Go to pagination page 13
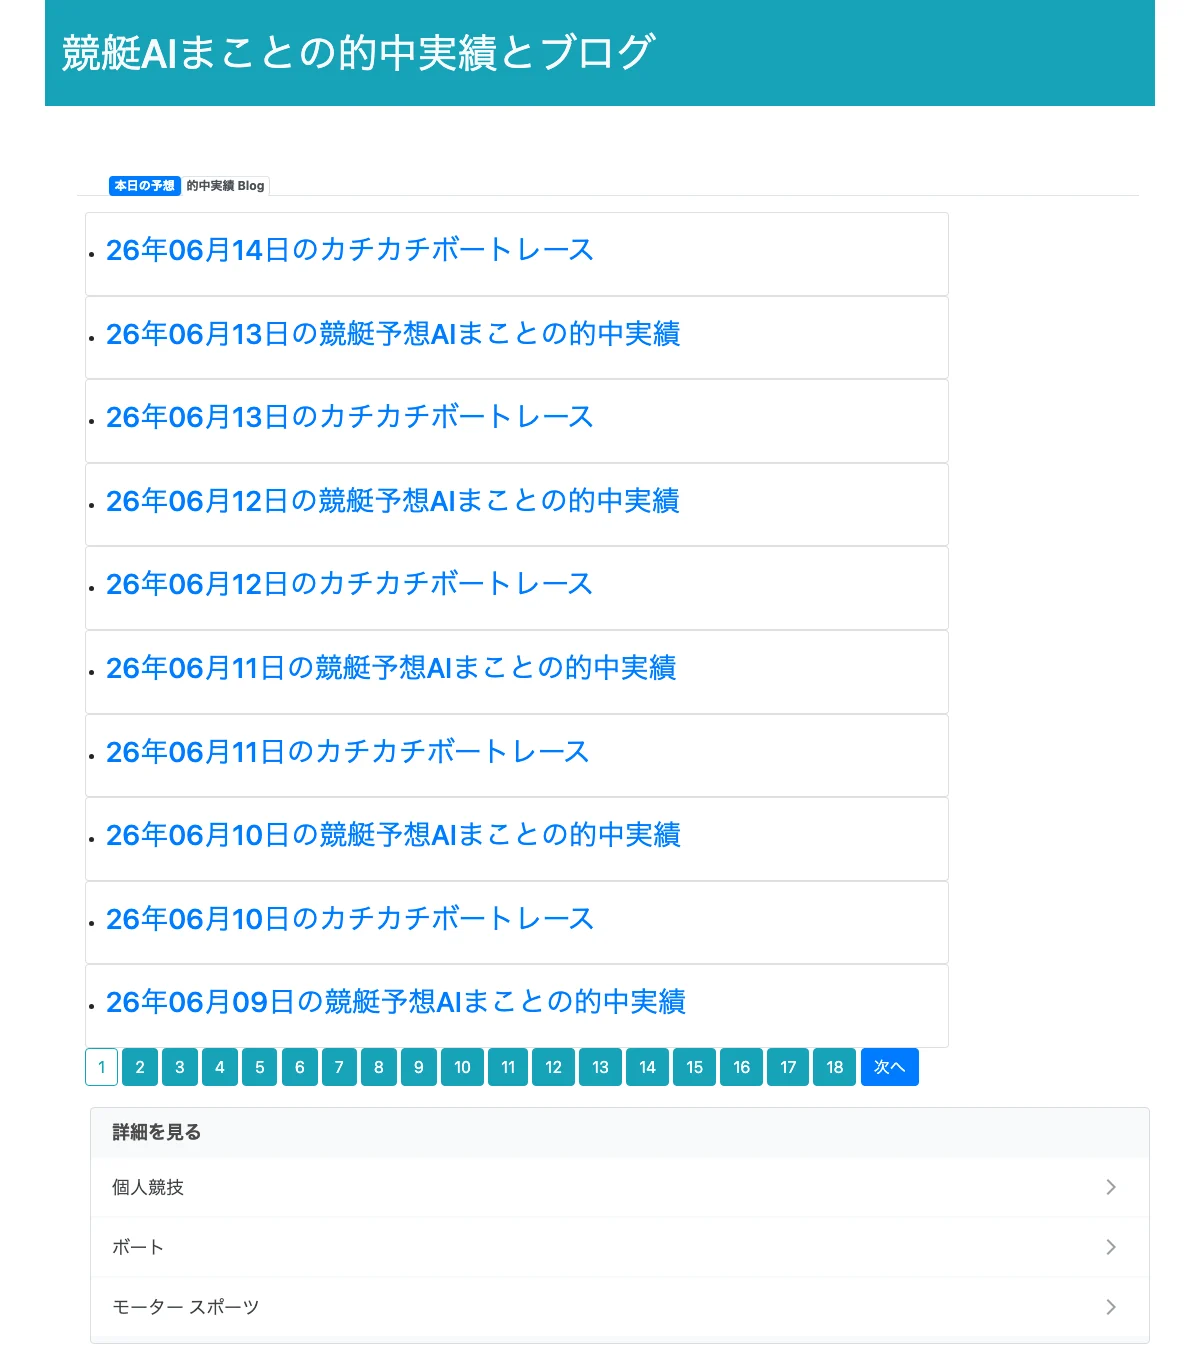The width and height of the screenshot is (1200, 1360). click(x=600, y=1067)
